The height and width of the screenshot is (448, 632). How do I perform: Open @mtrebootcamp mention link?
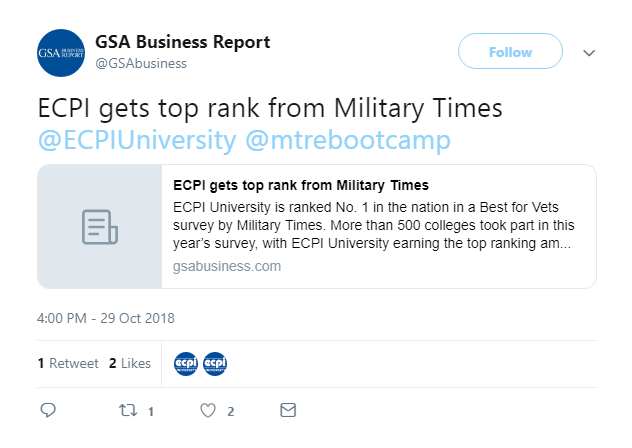[x=348, y=140]
